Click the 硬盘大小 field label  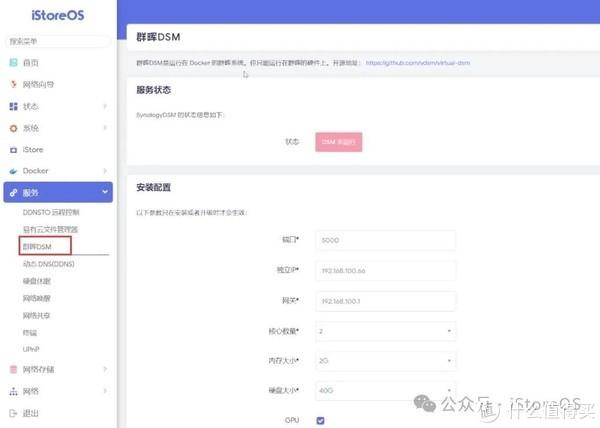[x=284, y=391]
